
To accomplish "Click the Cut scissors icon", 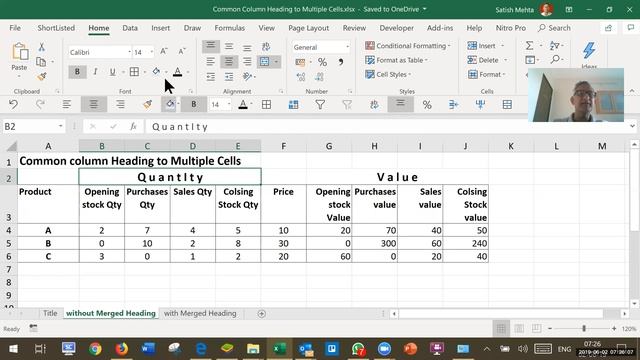I will pyautogui.click(x=41, y=47).
